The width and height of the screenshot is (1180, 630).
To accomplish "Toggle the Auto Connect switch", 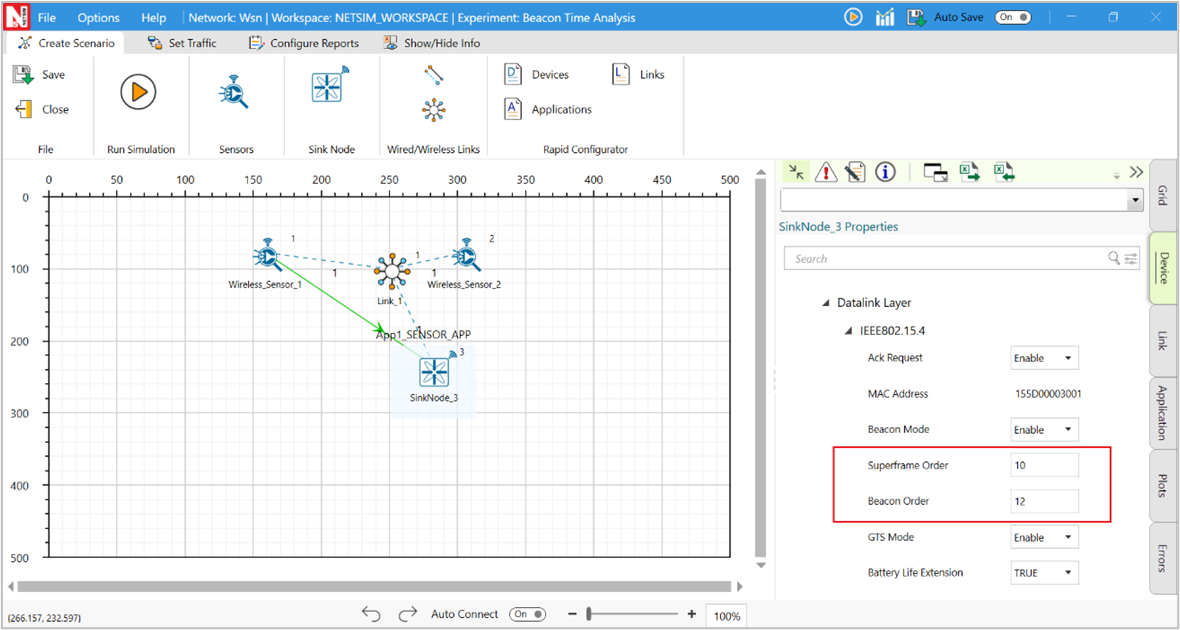I will click(527, 614).
